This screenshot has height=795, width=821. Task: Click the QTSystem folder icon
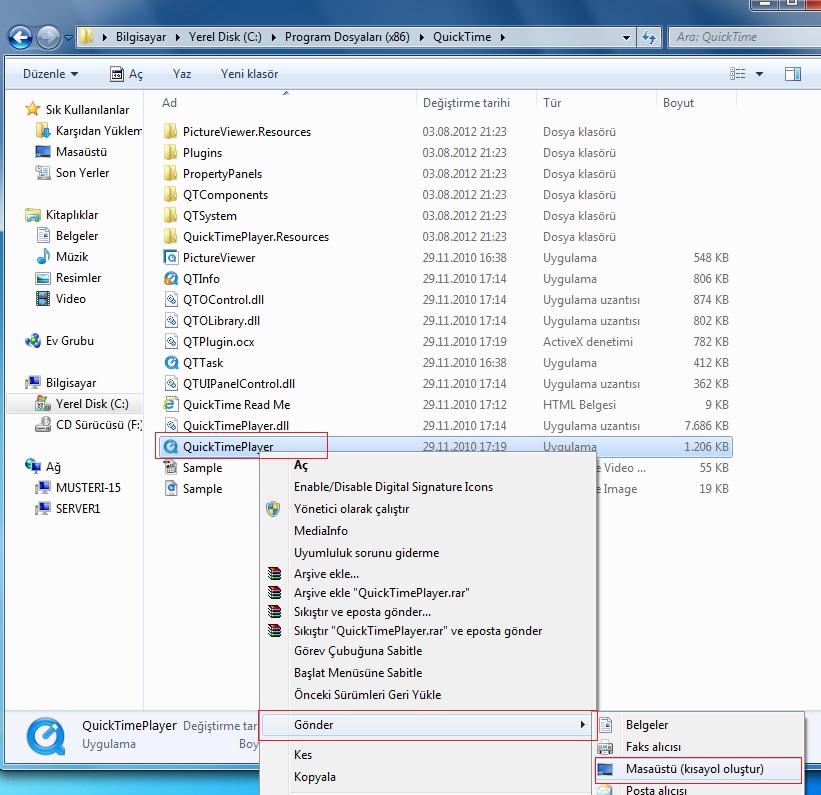170,215
